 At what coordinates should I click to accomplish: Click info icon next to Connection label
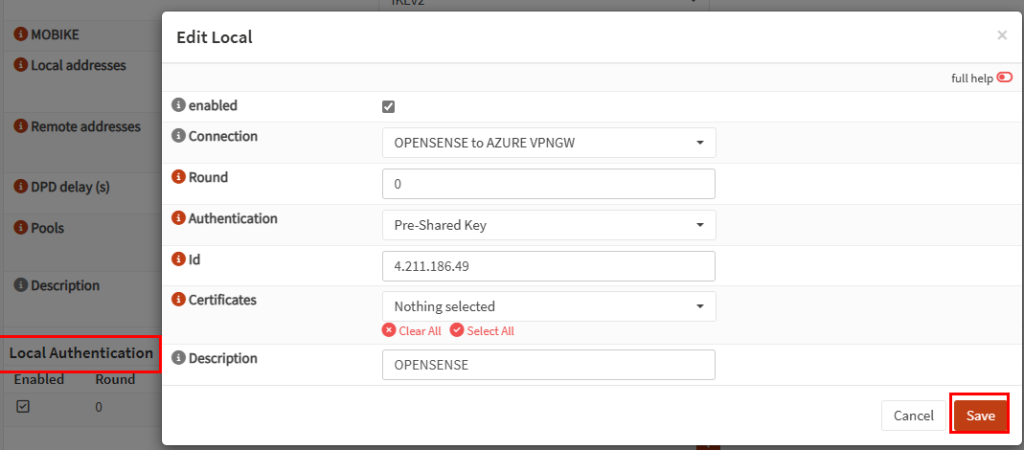pyautogui.click(x=178, y=136)
